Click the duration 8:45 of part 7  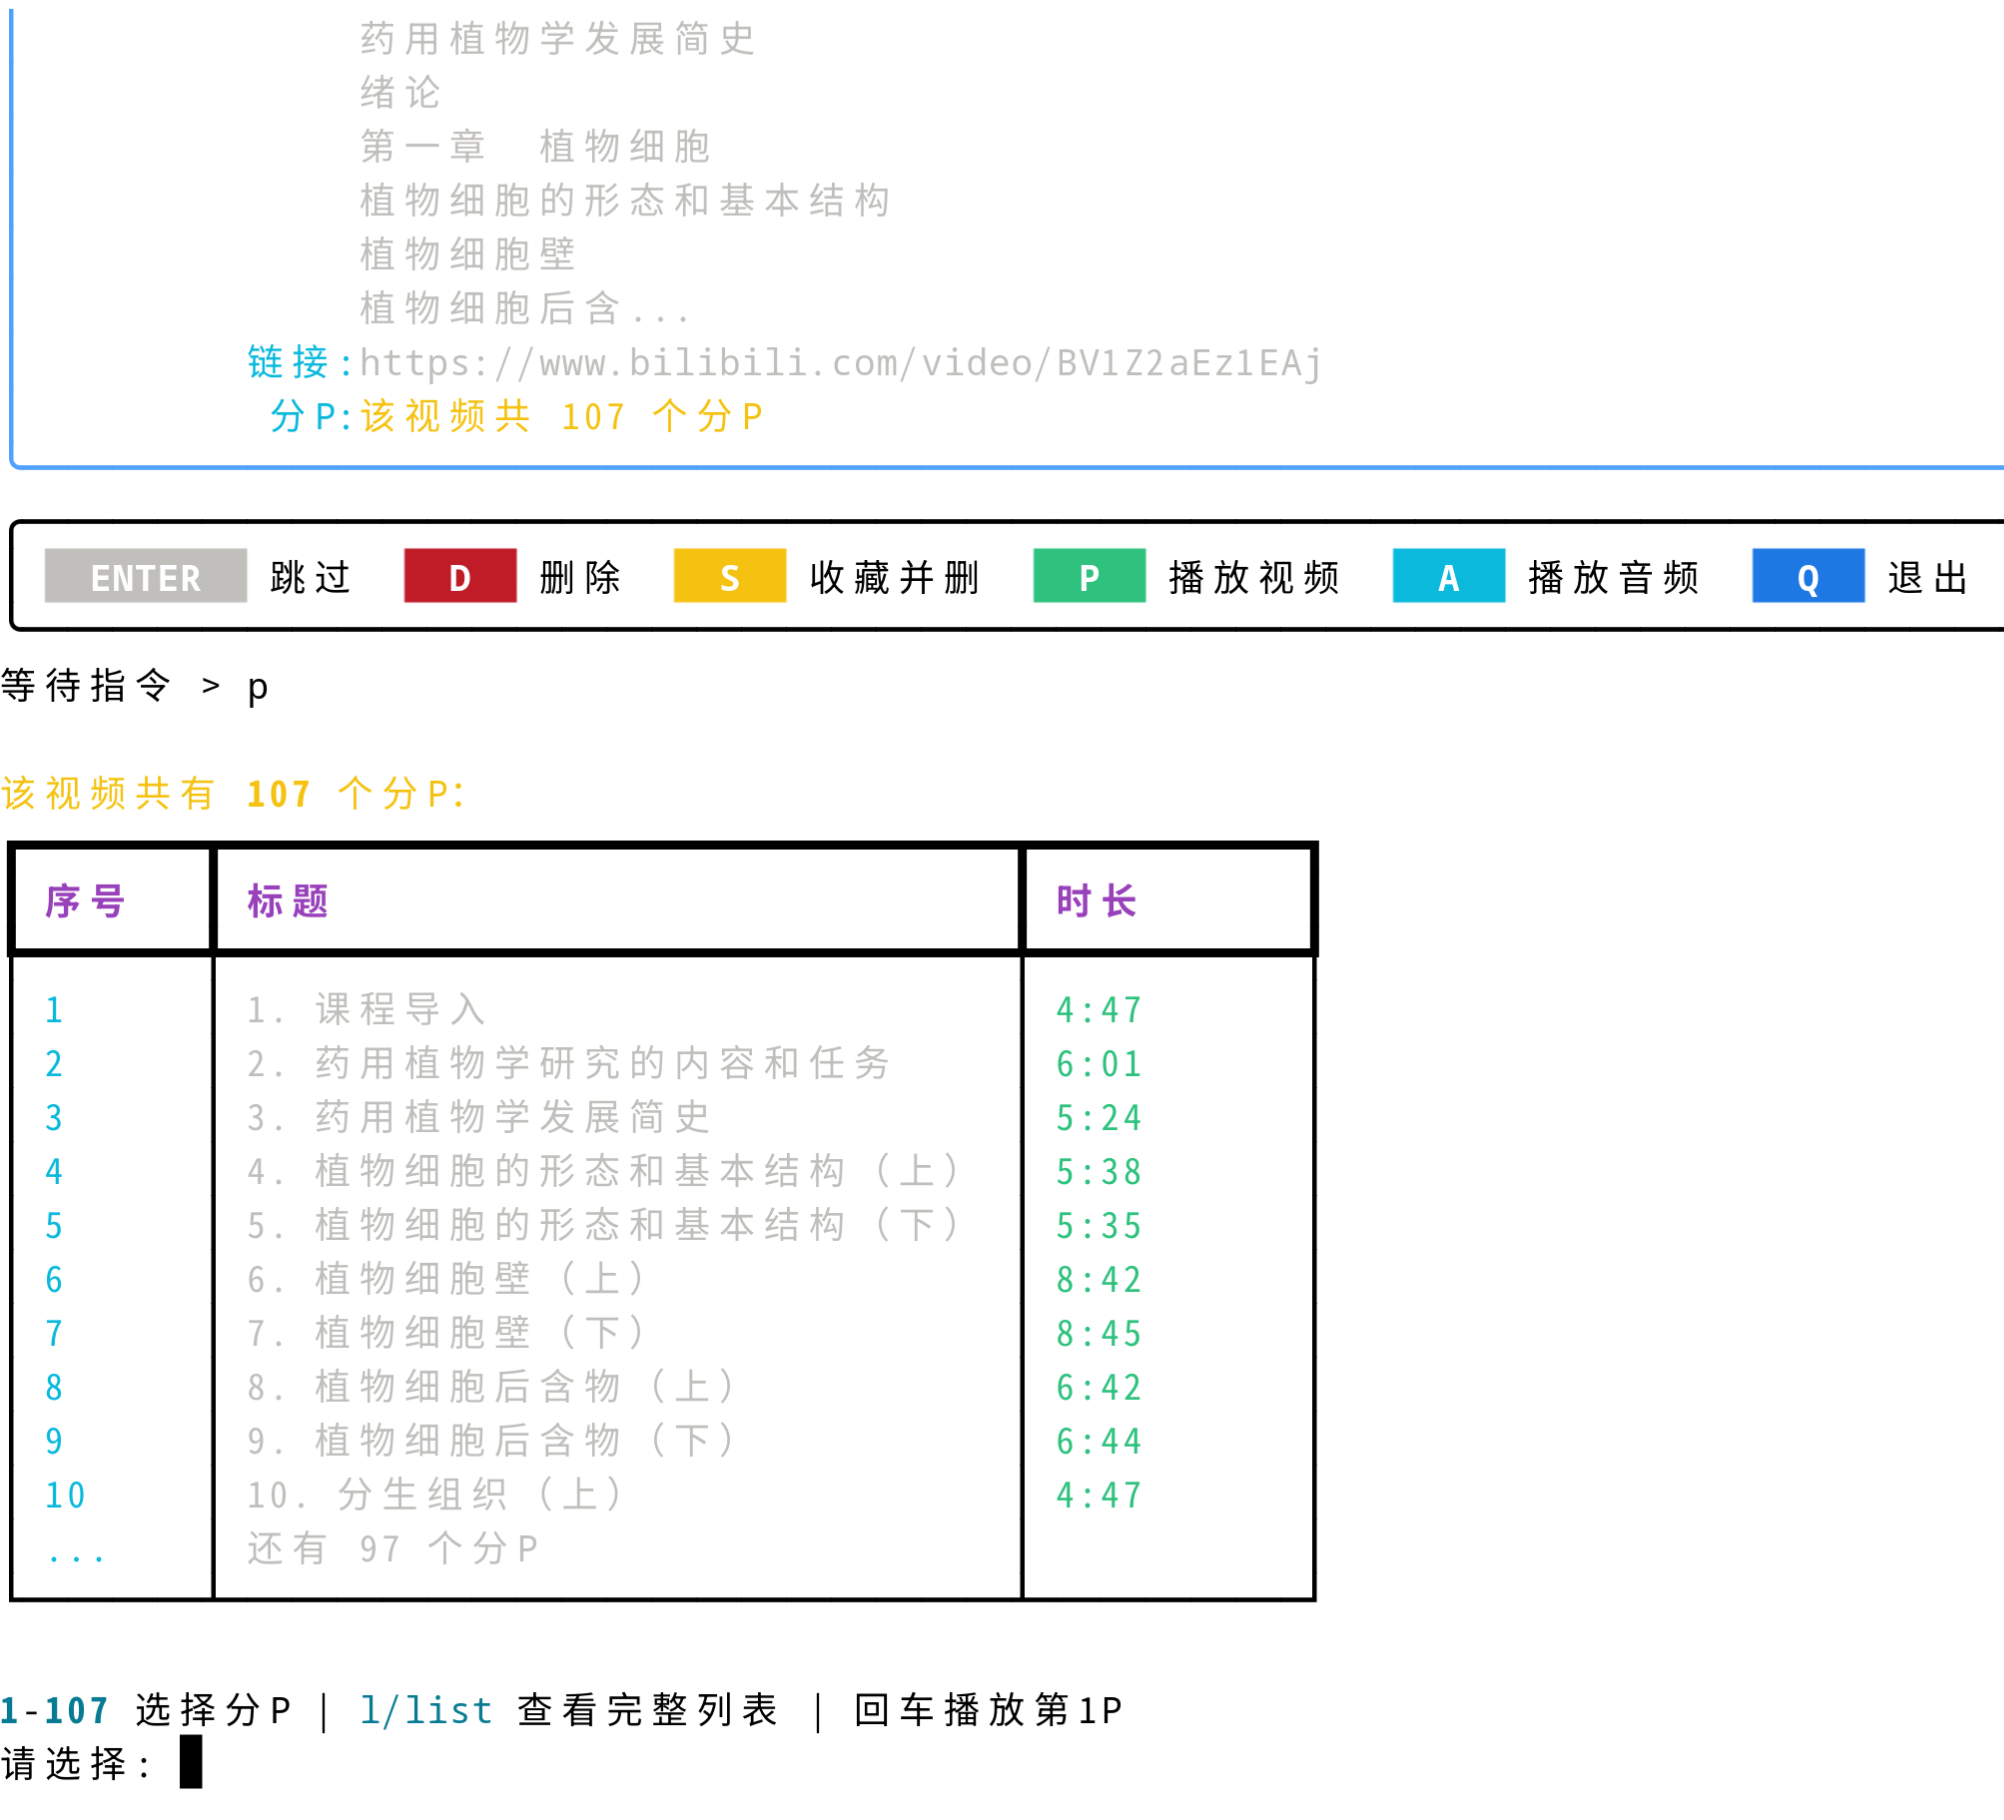(x=1098, y=1332)
